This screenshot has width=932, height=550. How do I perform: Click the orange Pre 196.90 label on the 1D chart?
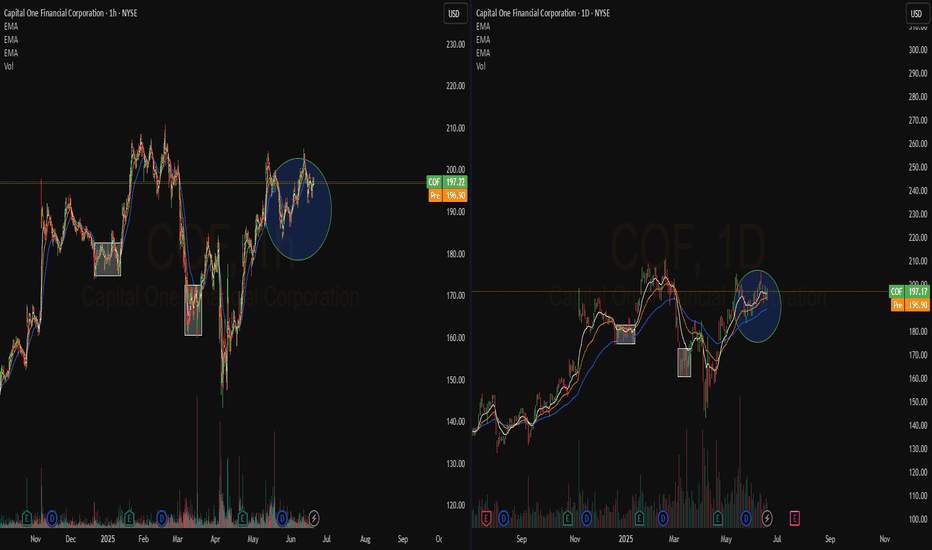[x=909, y=304]
